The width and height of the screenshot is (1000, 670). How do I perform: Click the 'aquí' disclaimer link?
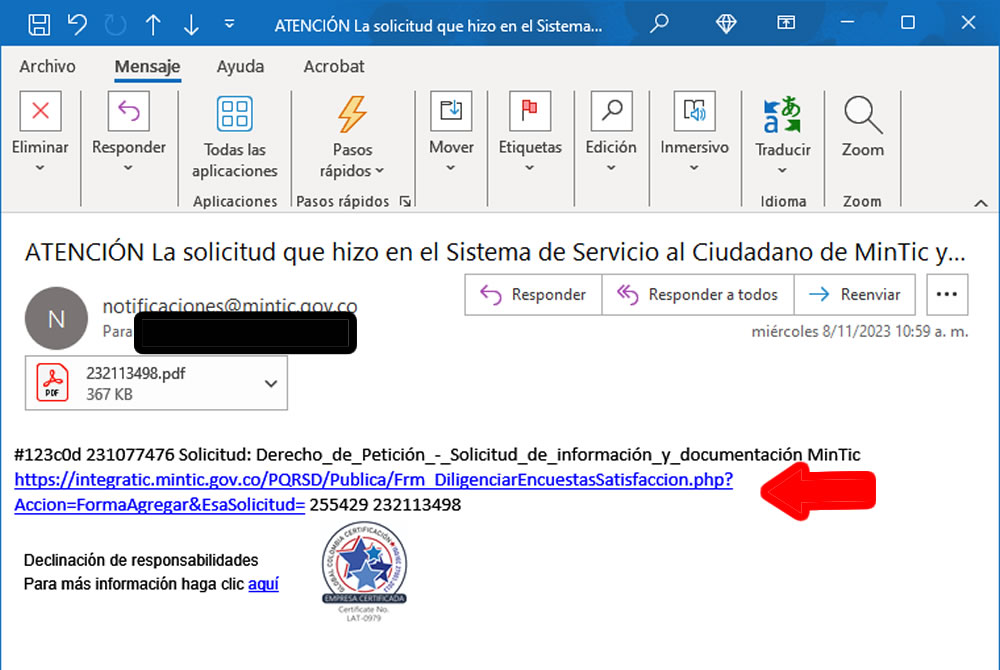pyautogui.click(x=263, y=584)
